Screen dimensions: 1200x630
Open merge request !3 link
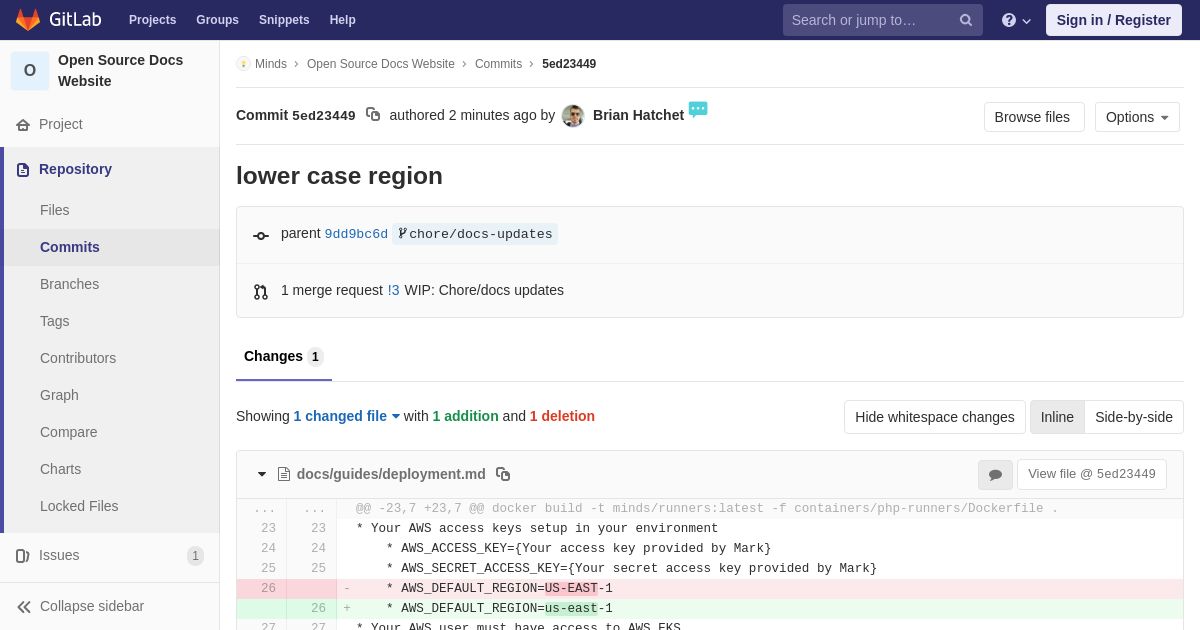pos(394,290)
